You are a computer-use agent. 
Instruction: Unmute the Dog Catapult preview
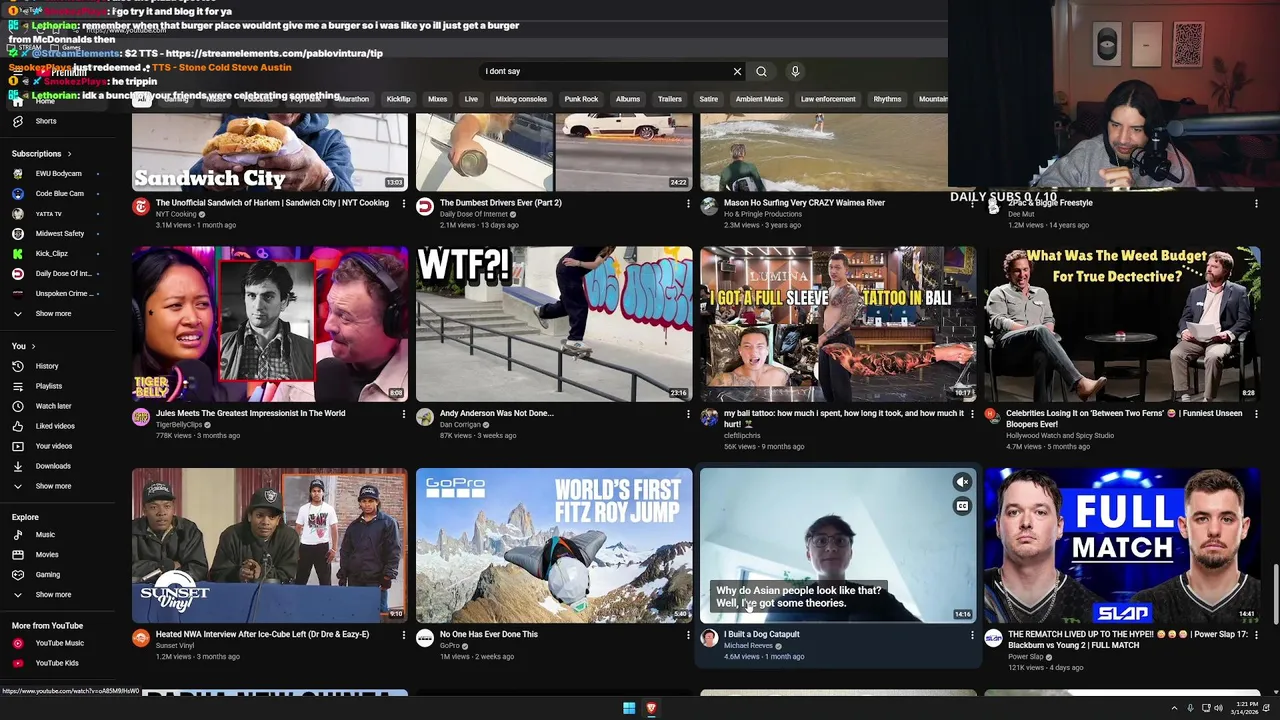[x=962, y=482]
